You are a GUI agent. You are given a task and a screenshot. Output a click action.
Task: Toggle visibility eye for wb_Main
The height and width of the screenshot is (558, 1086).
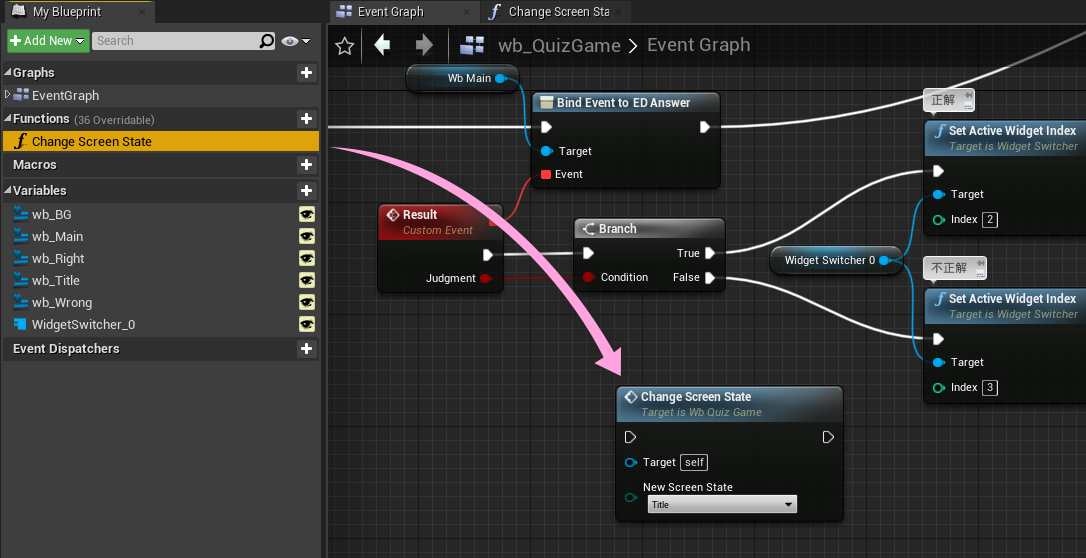[x=307, y=237]
